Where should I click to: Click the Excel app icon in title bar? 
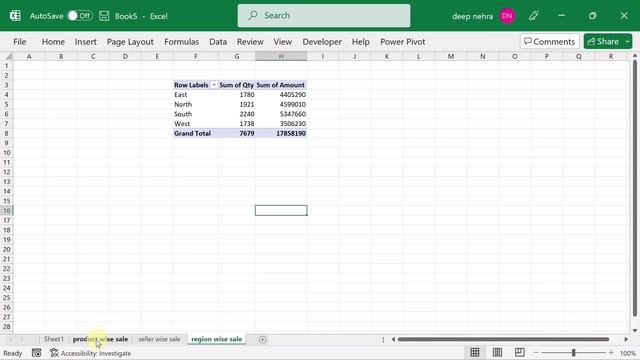(15, 16)
